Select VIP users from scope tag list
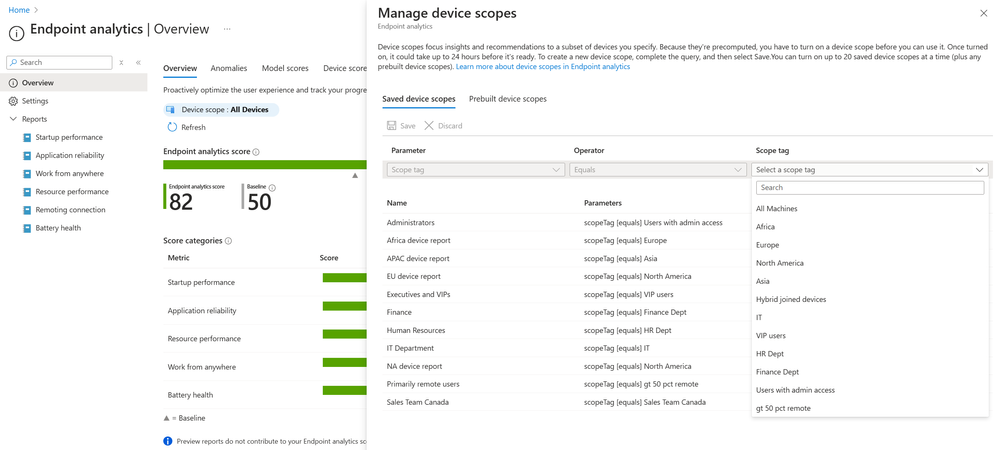This screenshot has height=450, width=999. tap(771, 336)
